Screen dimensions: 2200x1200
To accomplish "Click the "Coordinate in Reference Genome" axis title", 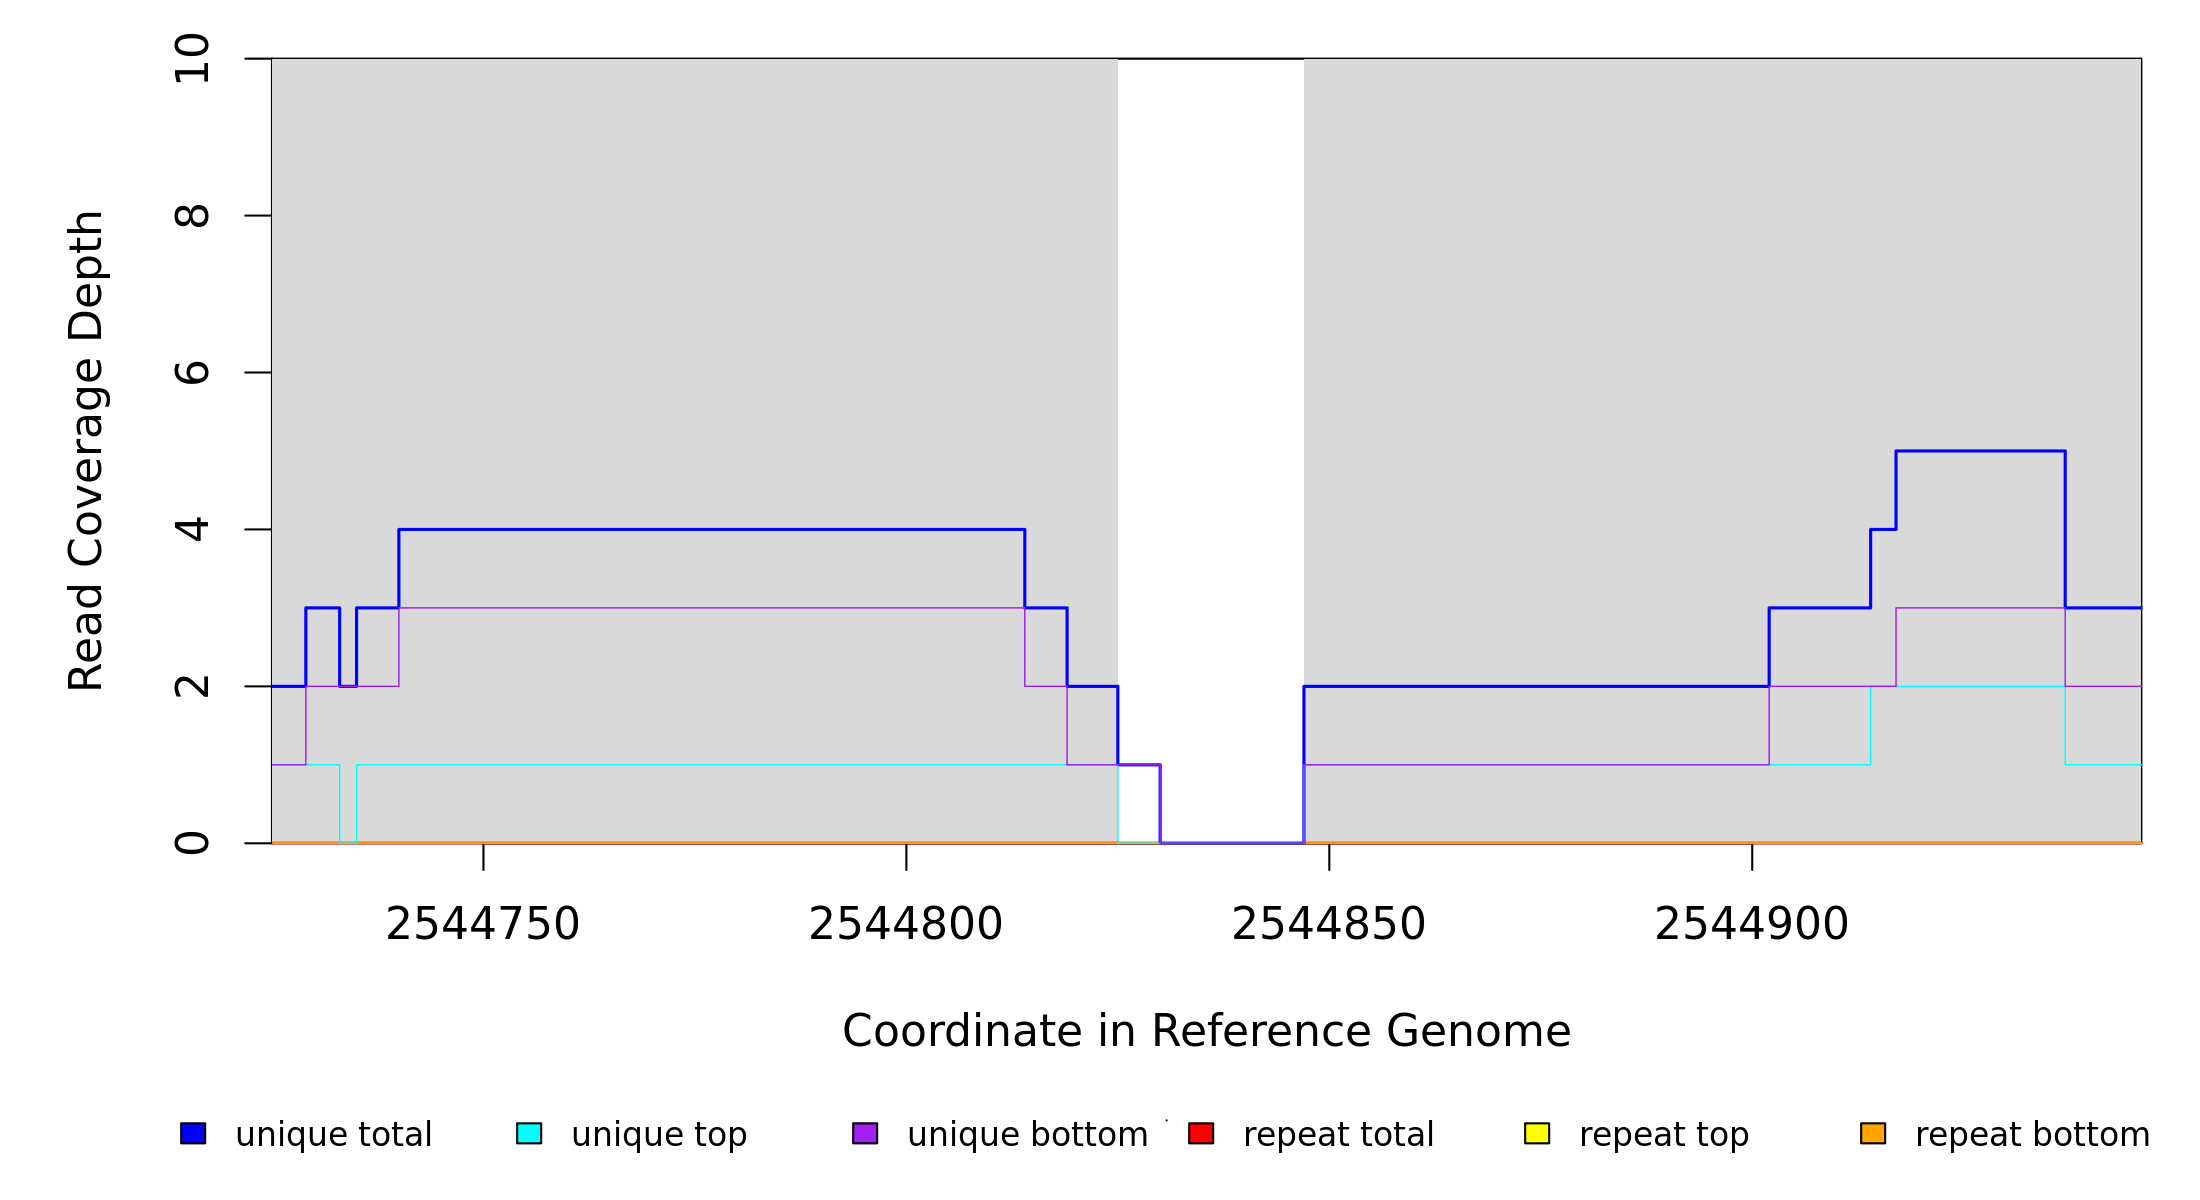I will tap(1206, 1031).
